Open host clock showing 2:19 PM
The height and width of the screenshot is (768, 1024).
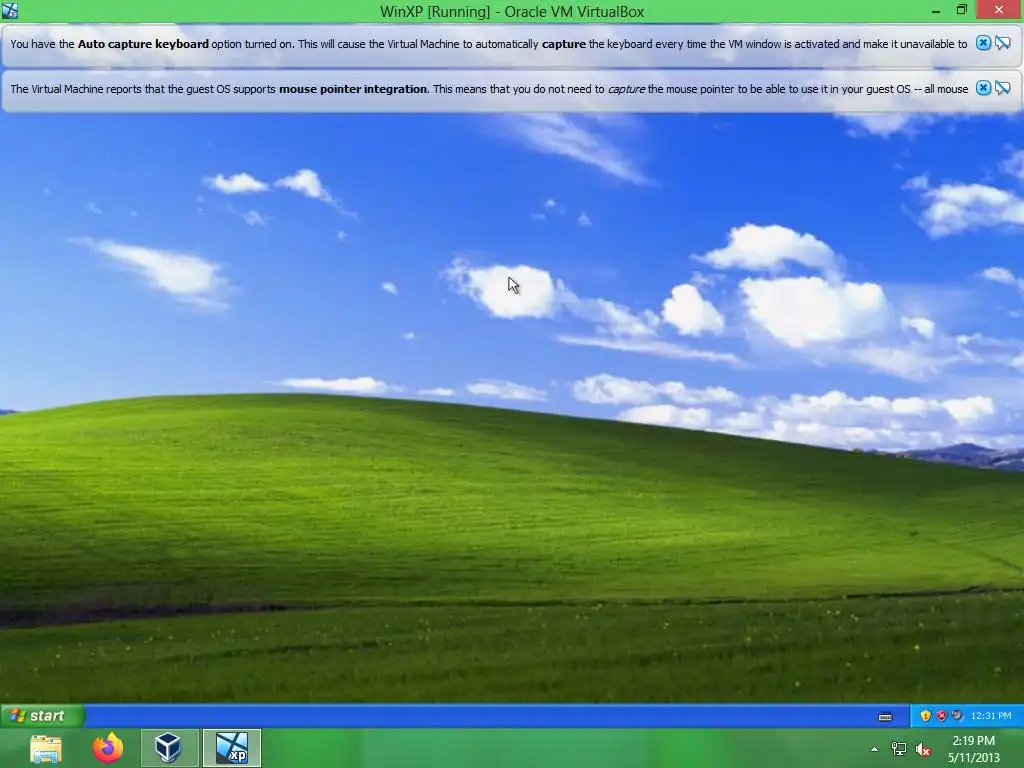(x=974, y=749)
